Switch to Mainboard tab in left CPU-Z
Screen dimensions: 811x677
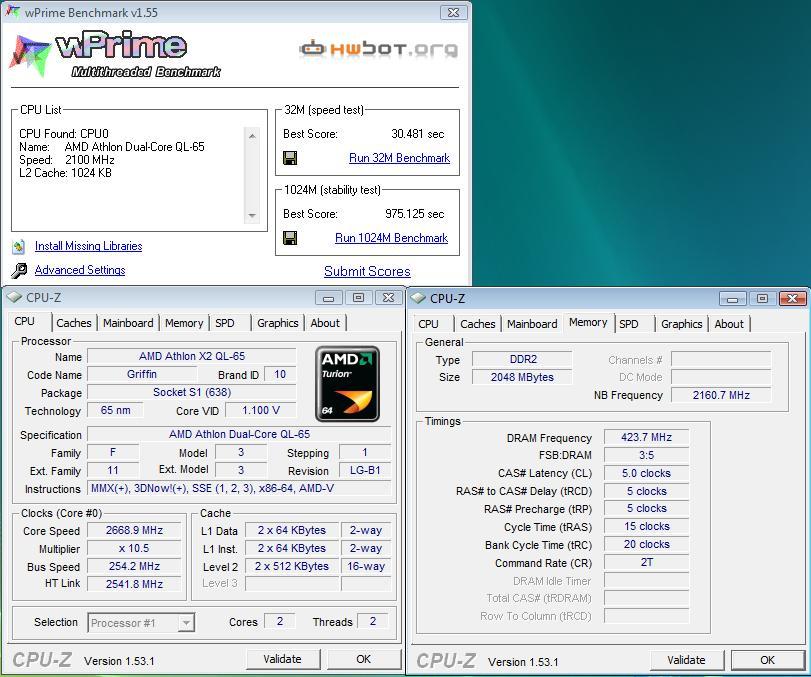pos(128,323)
